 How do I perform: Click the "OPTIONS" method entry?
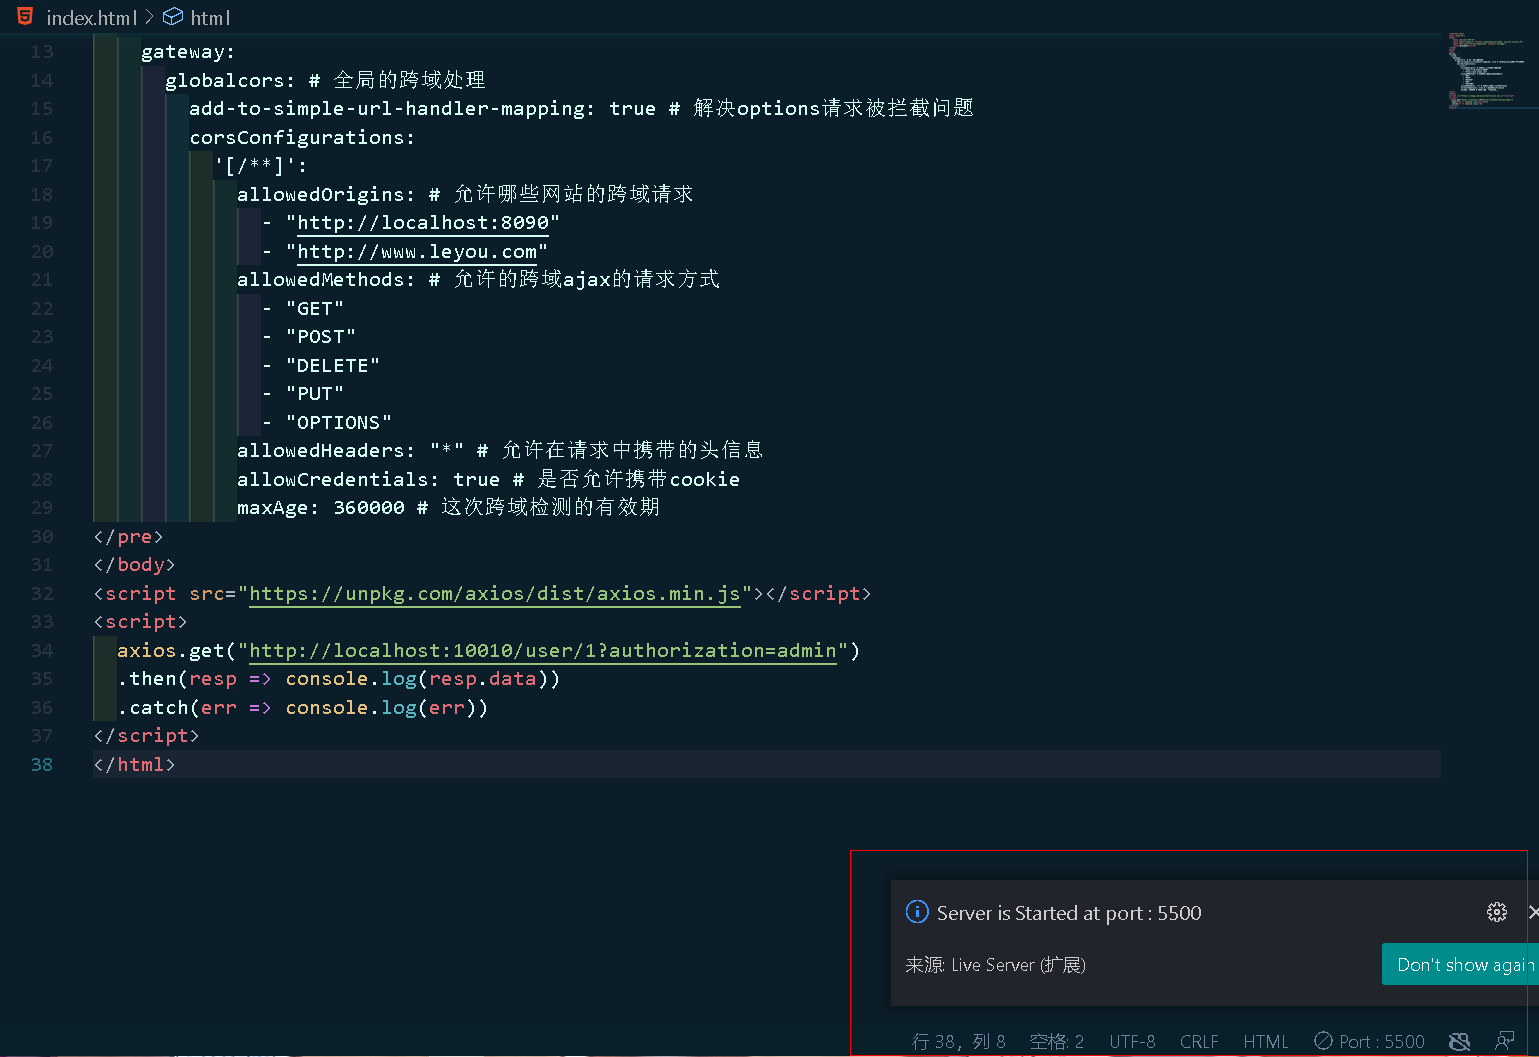click(x=339, y=422)
